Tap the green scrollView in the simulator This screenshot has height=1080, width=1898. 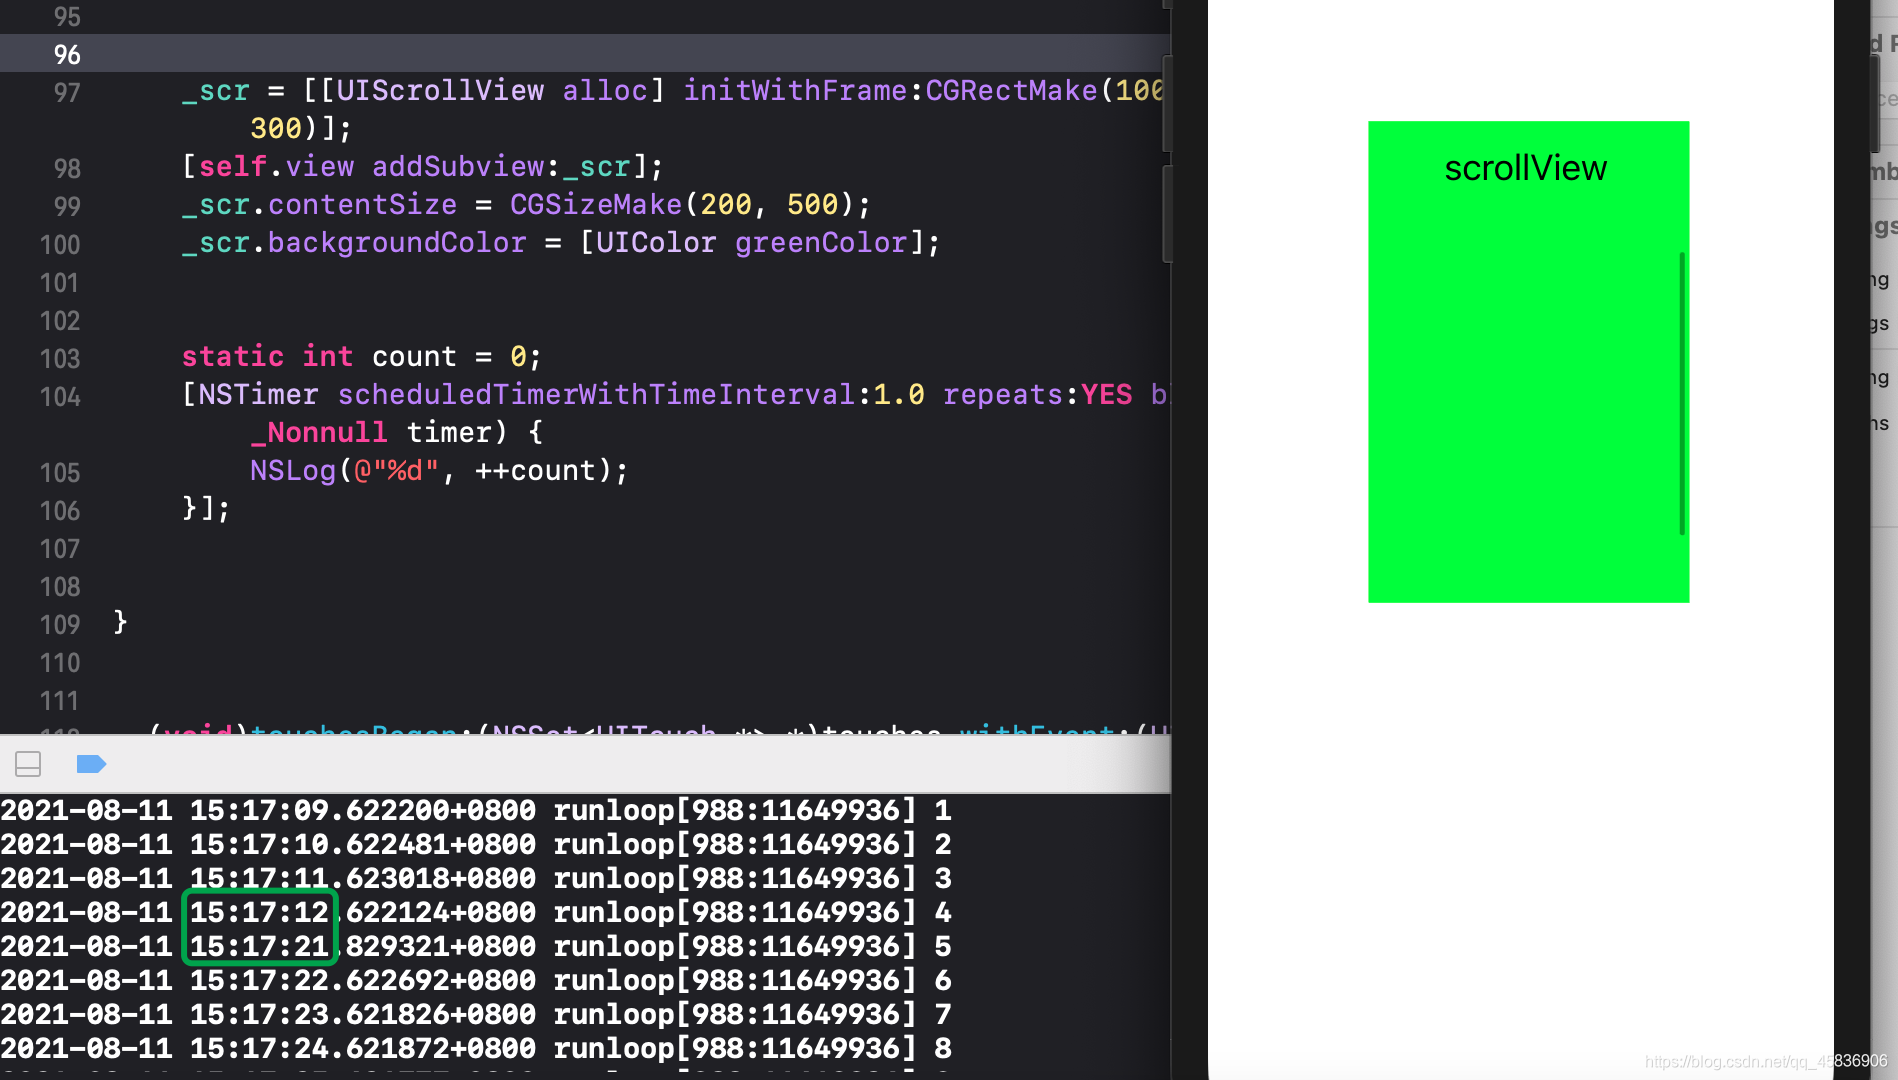tap(1528, 362)
